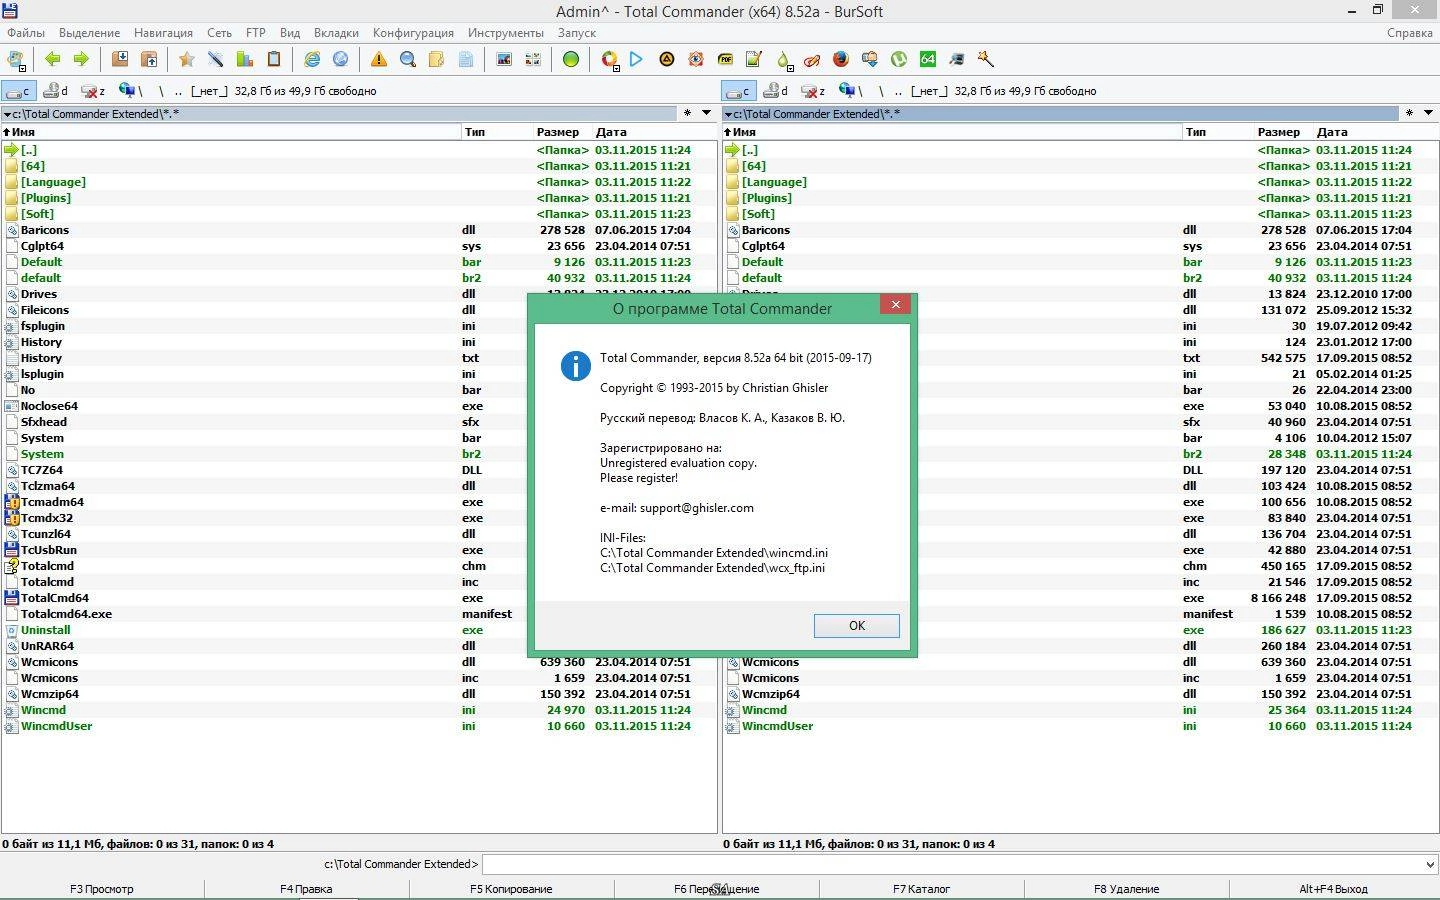1440x900 pixels.
Task: Click F8 Удаление button
Action: click(1126, 889)
